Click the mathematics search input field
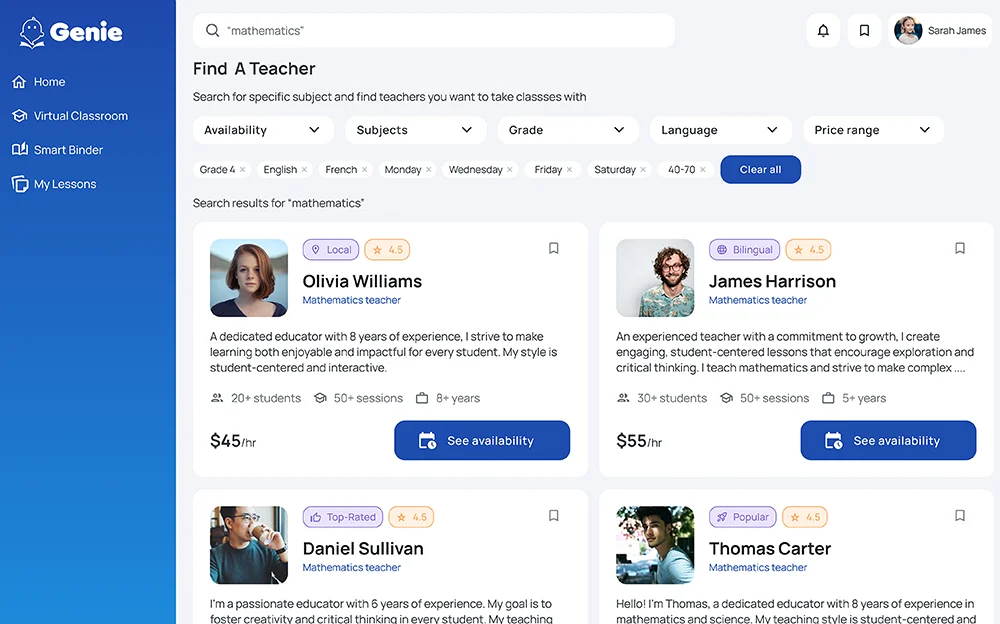Image resolution: width=1000 pixels, height=624 pixels. coord(440,31)
